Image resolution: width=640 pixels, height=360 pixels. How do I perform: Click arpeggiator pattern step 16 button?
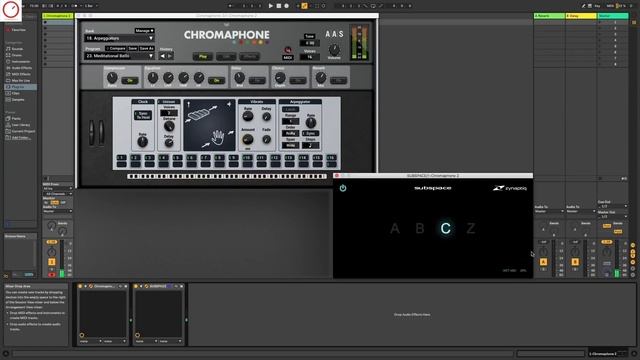331,158
